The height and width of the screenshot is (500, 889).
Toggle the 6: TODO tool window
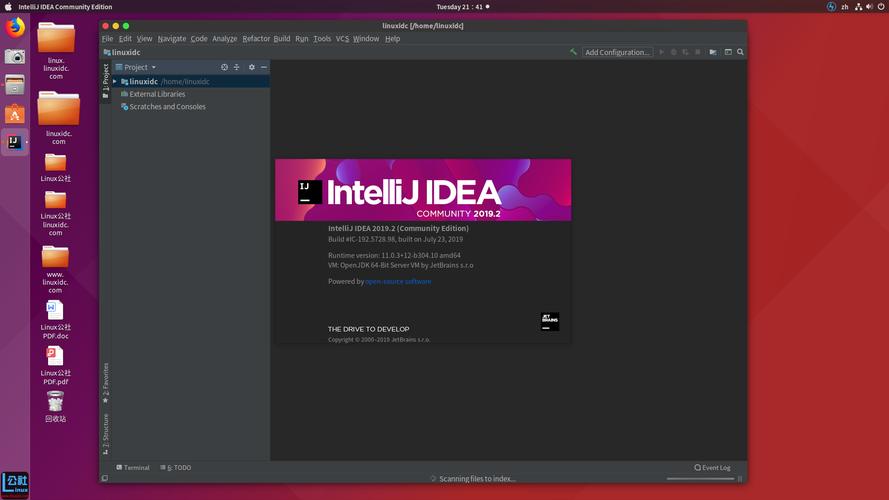click(176, 468)
